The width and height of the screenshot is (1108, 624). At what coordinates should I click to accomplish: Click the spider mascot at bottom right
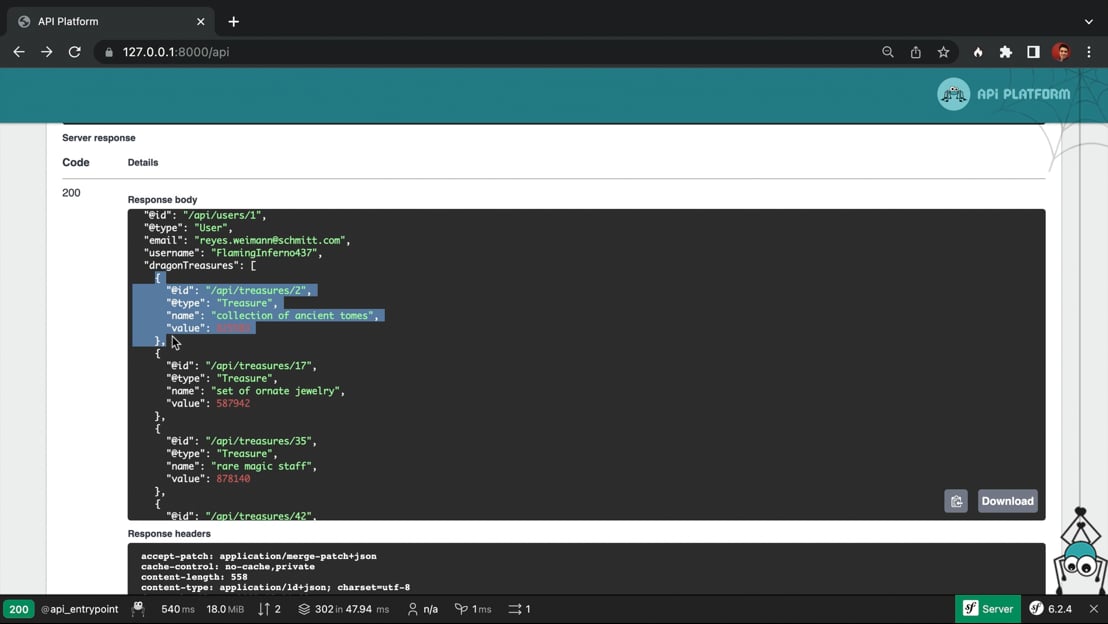pos(1080,551)
